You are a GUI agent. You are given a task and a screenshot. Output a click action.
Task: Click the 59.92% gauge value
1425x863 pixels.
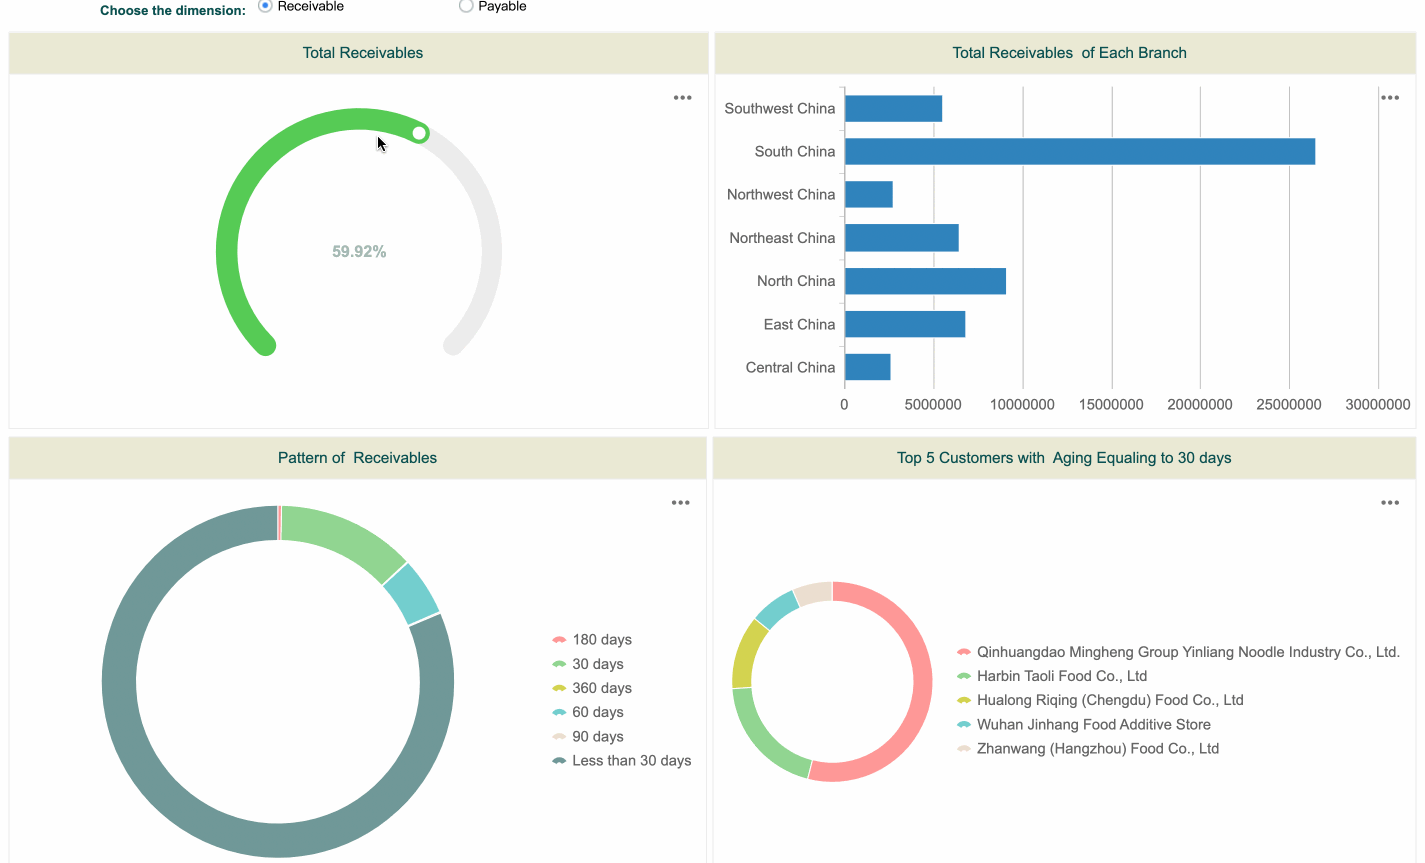(x=359, y=252)
